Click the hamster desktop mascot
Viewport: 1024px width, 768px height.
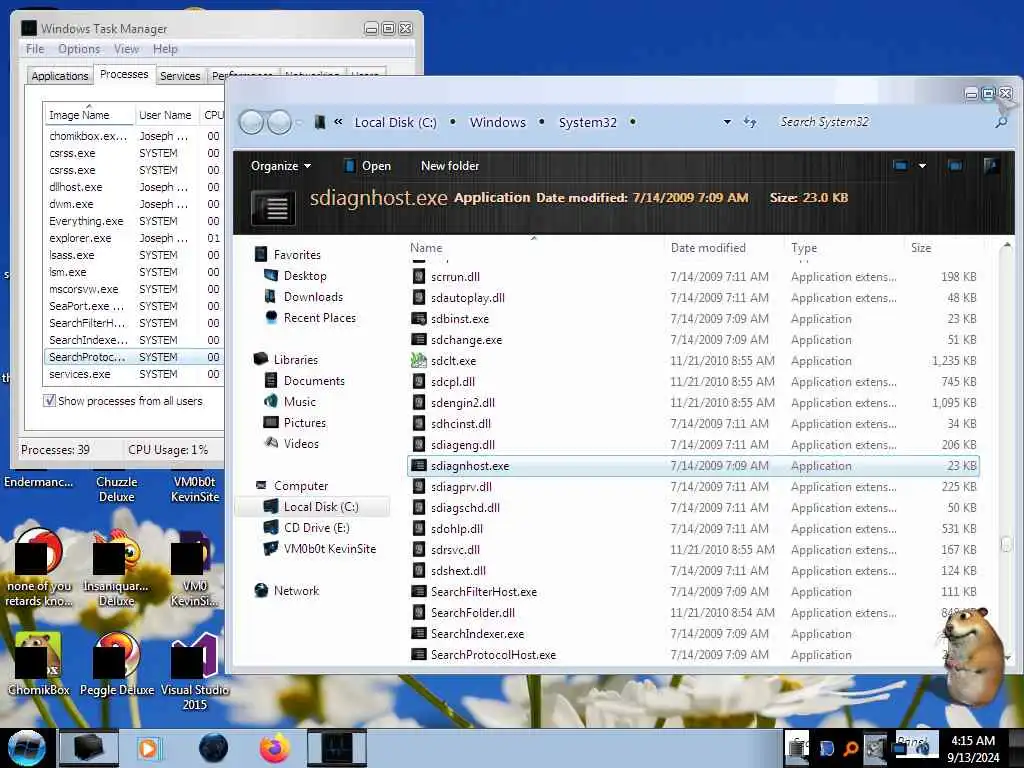[x=973, y=656]
